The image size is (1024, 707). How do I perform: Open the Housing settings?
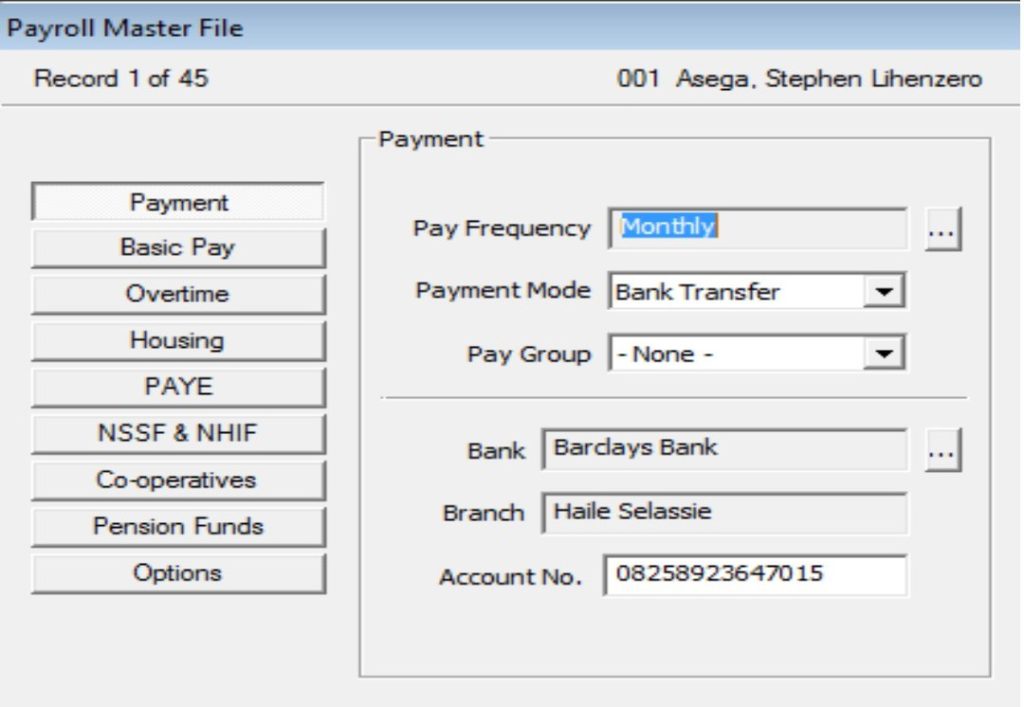point(177,340)
